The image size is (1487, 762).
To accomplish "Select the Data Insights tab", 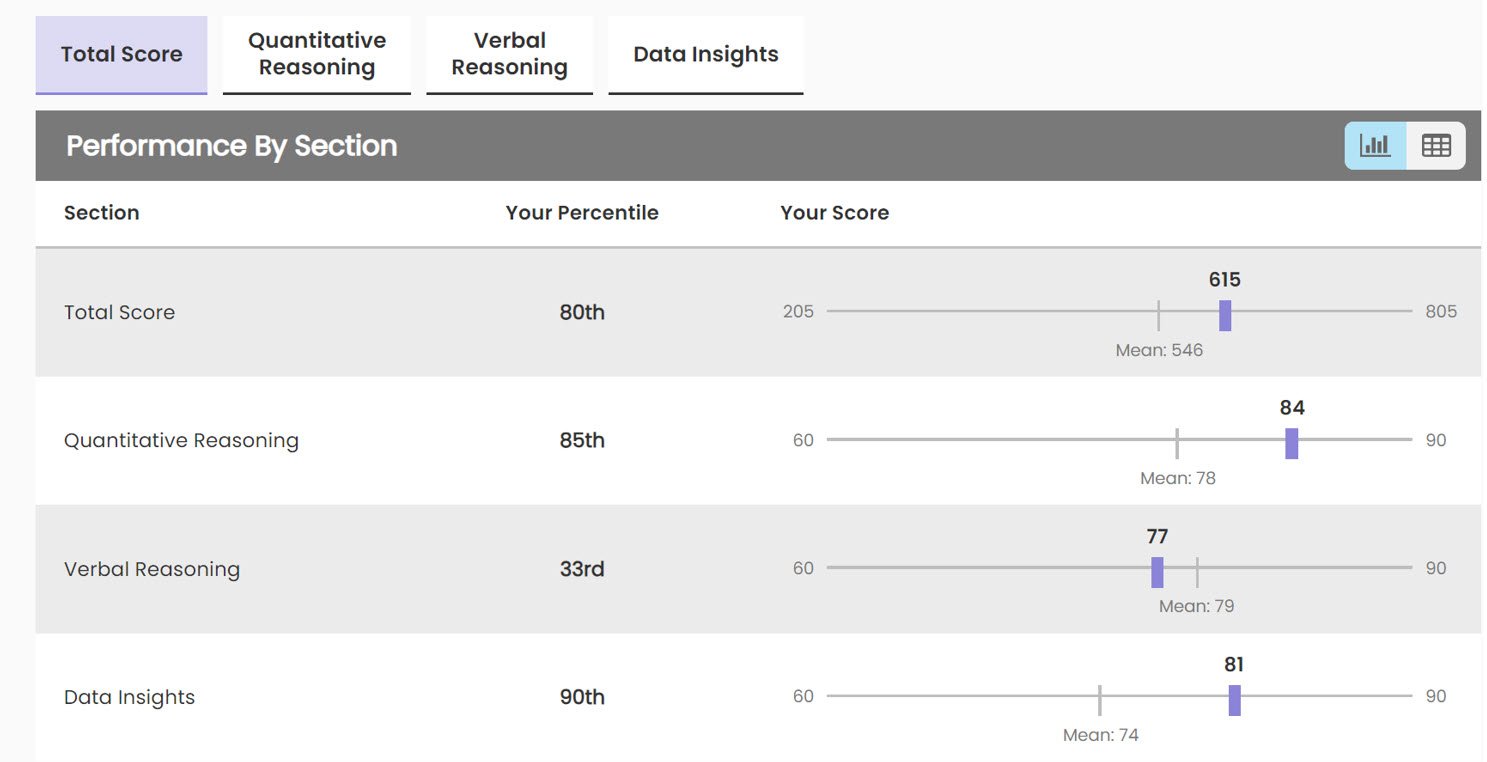I will click(x=705, y=55).
